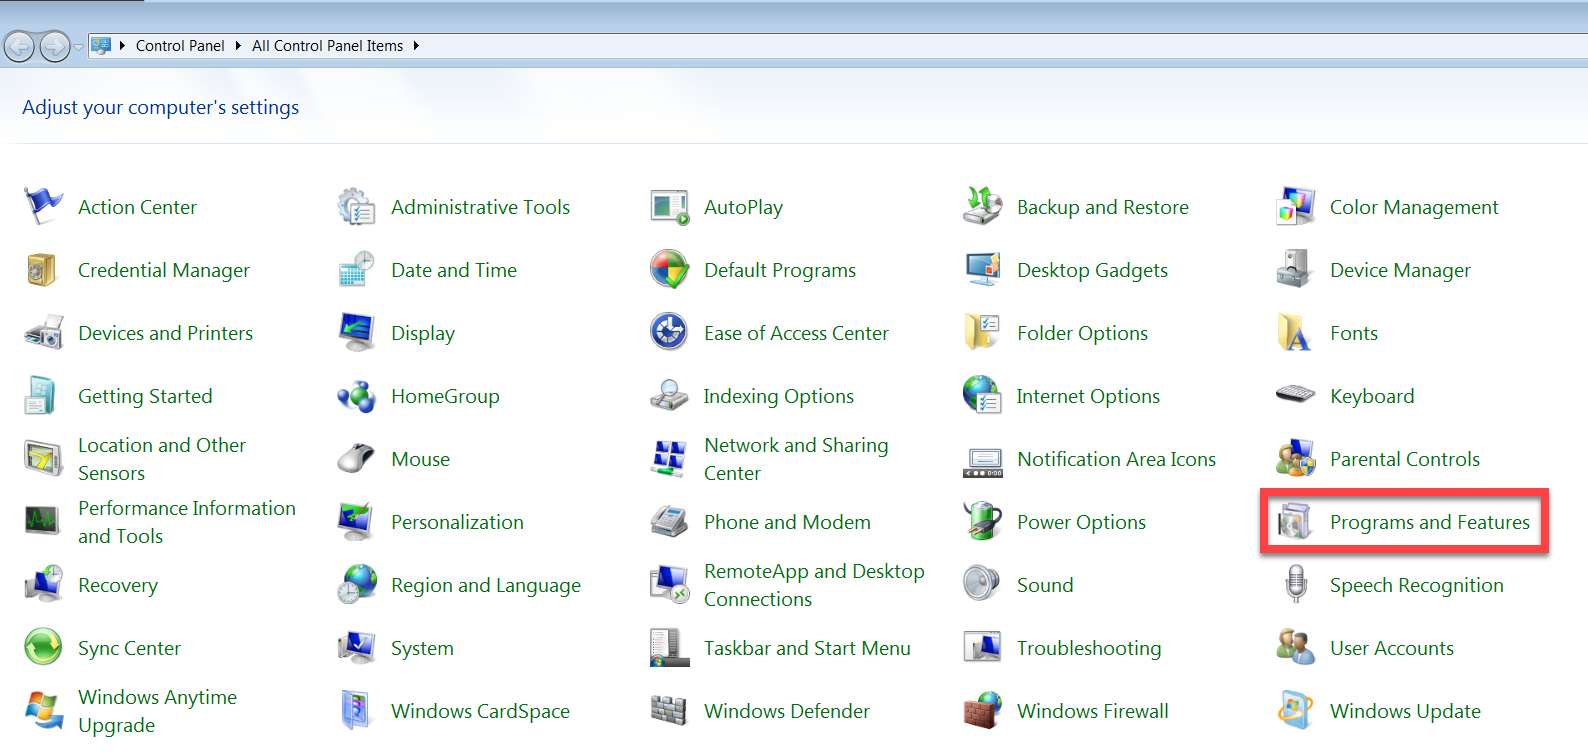Open the Network and Sharing Center link
This screenshot has height=756, width=1588.
[795, 459]
